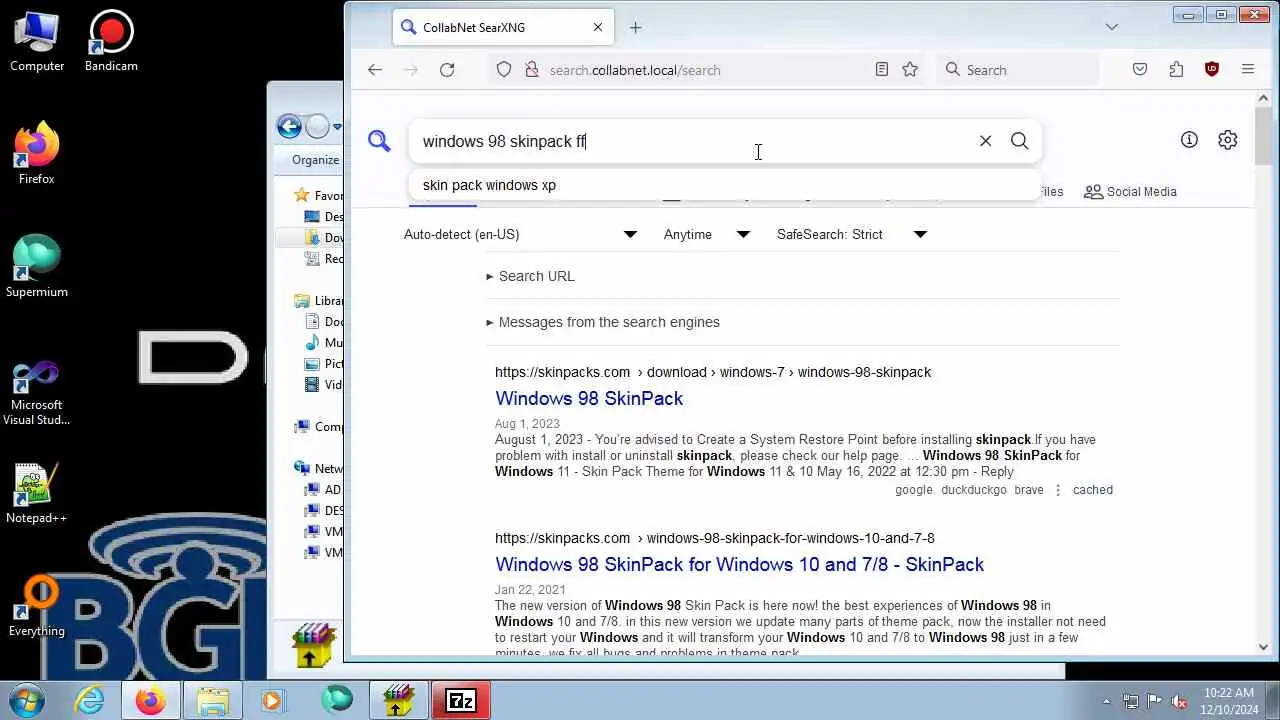
Task: Open the language Auto-detect dropdown
Action: coord(520,234)
